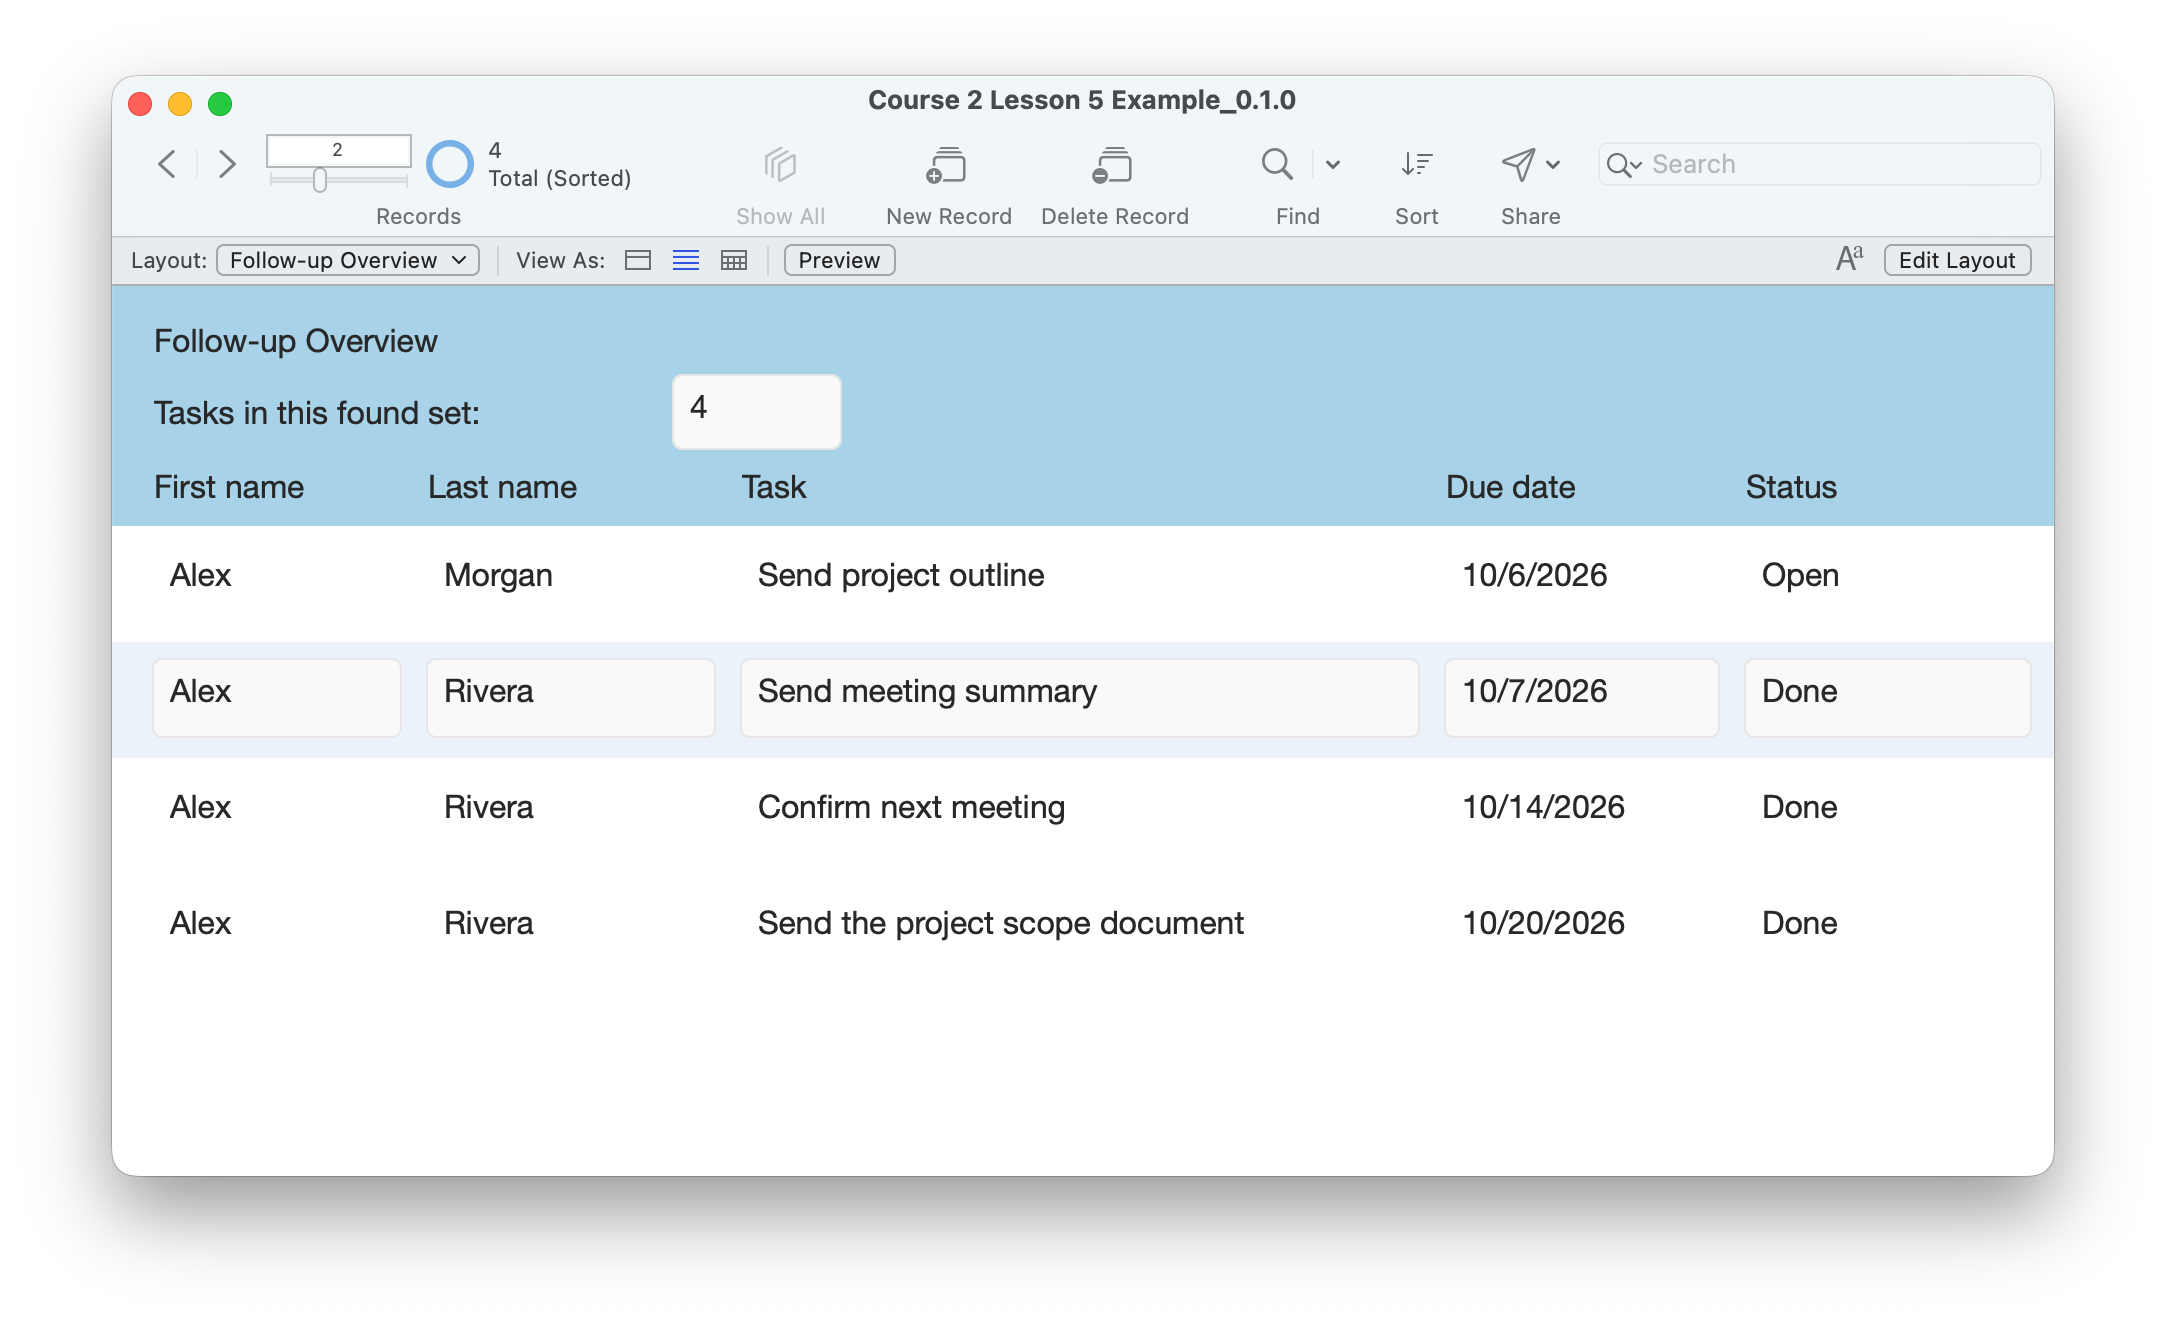2166x1324 pixels.
Task: Click the found set pie chart icon
Action: (x=450, y=164)
